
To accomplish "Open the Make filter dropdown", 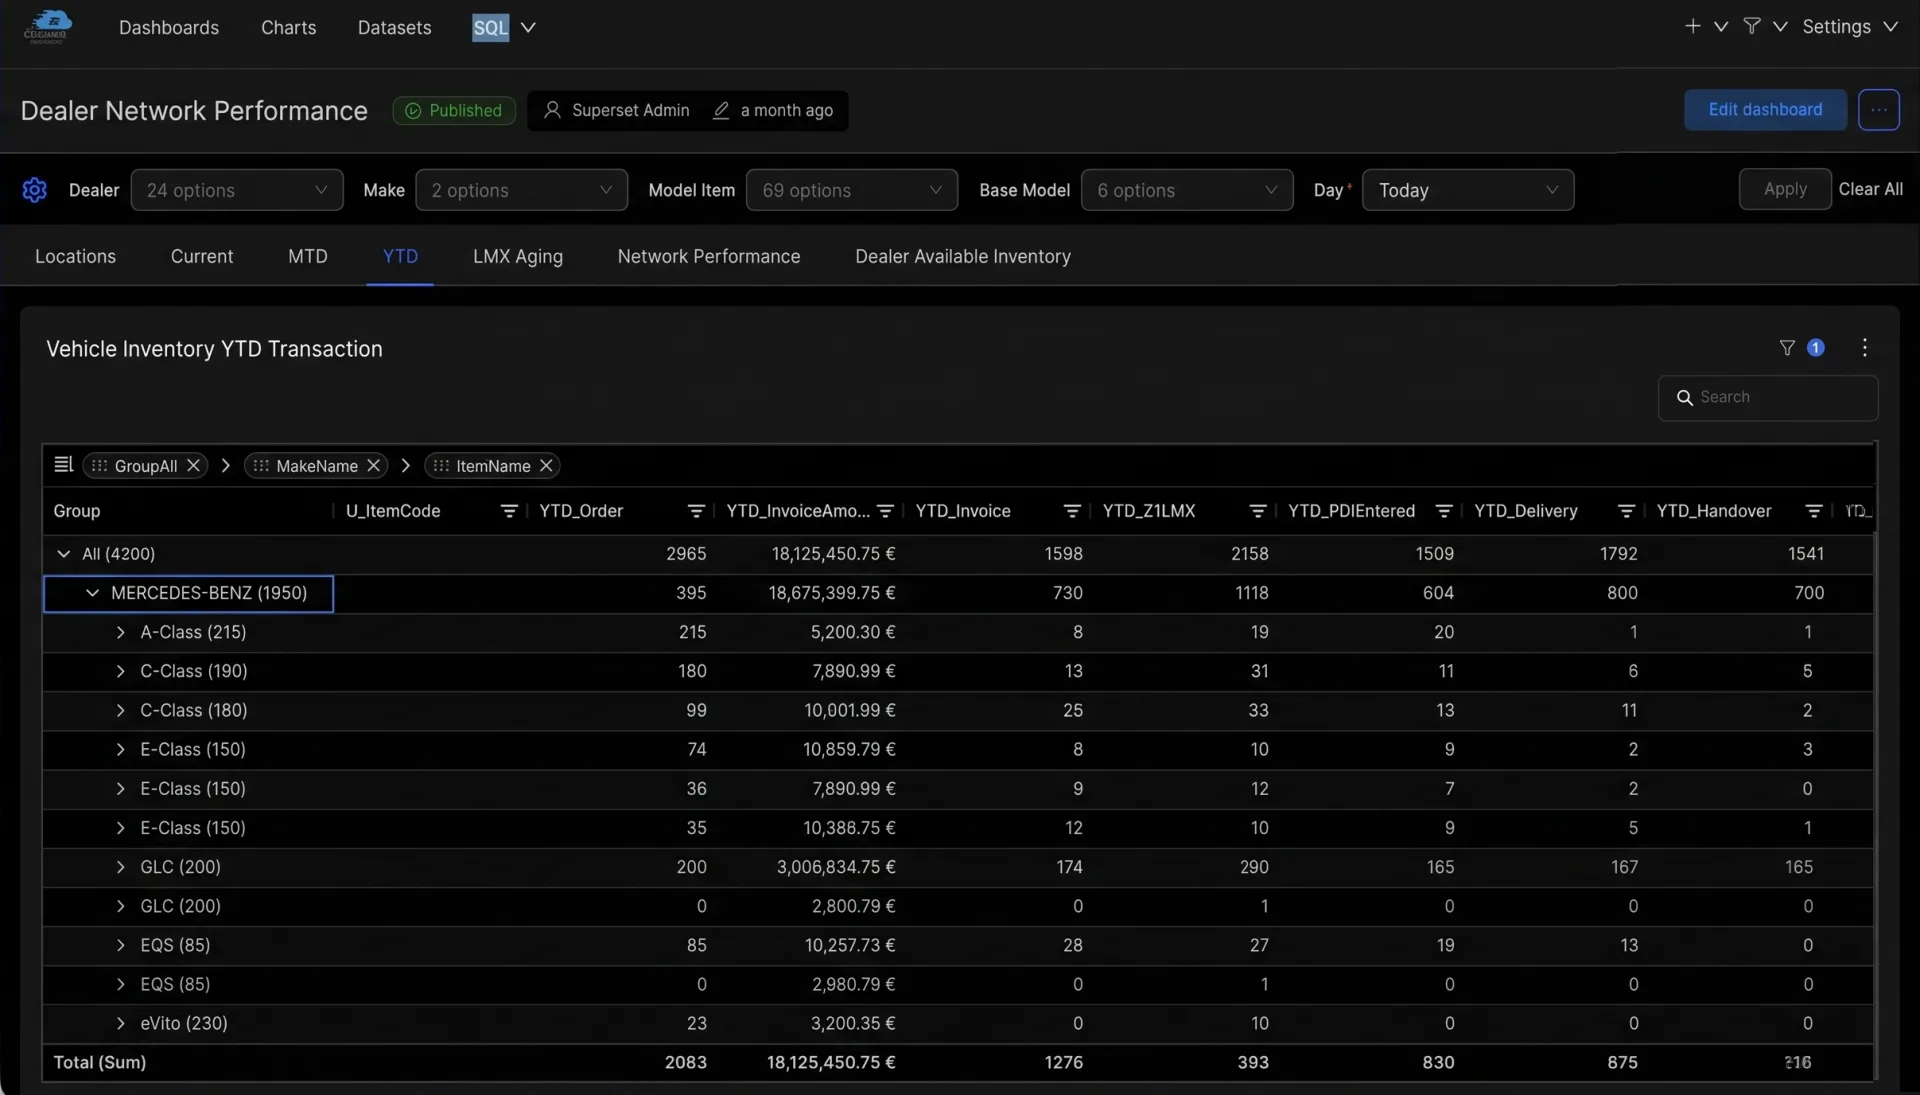I will pyautogui.click(x=521, y=190).
